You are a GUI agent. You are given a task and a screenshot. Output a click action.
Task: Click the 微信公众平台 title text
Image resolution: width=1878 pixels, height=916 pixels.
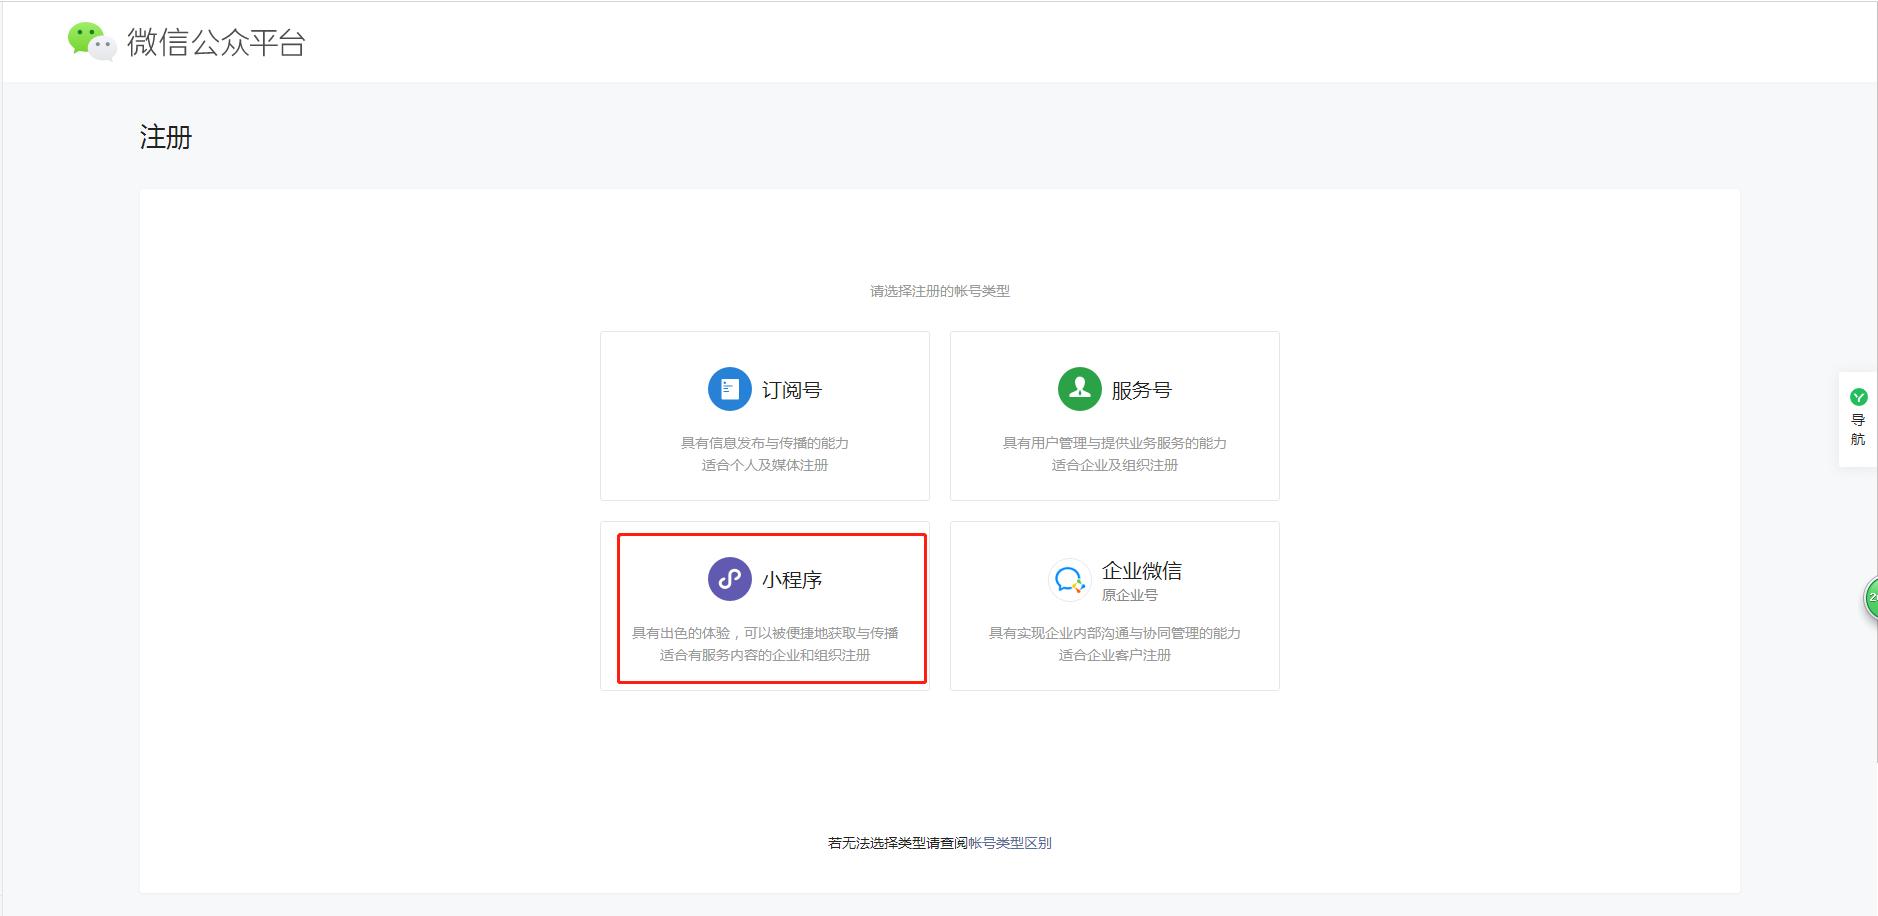point(216,43)
